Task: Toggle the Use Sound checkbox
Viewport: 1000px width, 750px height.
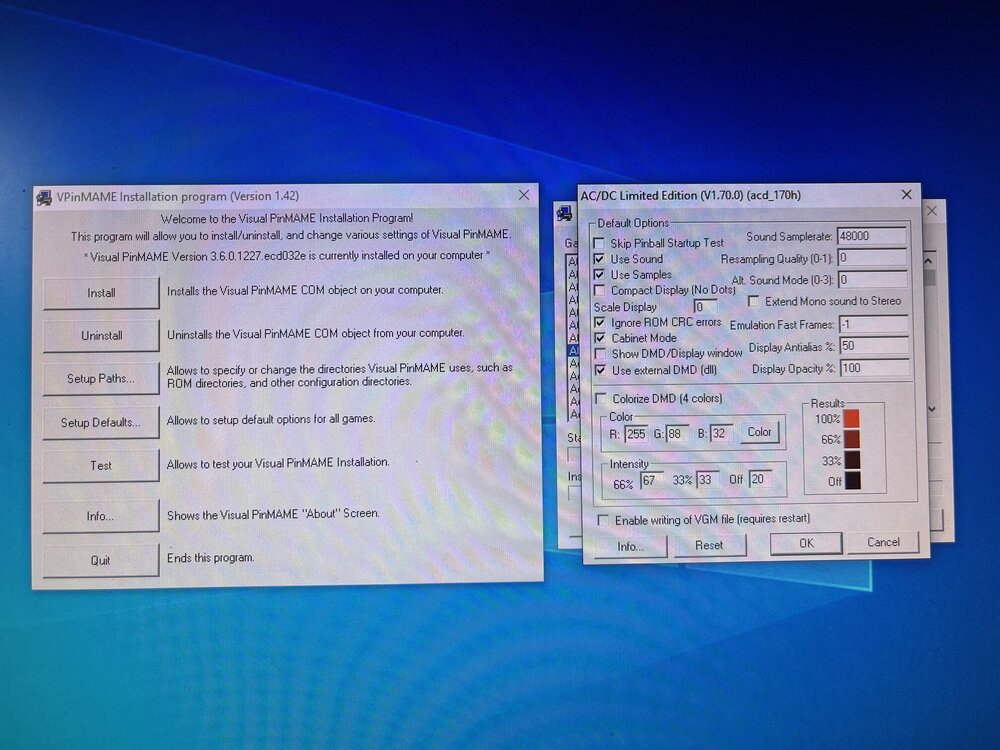Action: [x=599, y=259]
